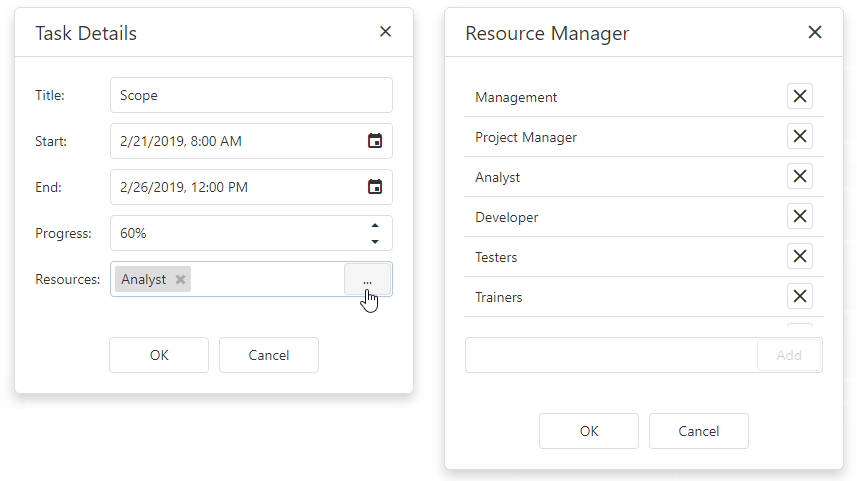The width and height of the screenshot is (857, 481).
Task: Increase Progress with the up arrow
Action: coord(375,225)
